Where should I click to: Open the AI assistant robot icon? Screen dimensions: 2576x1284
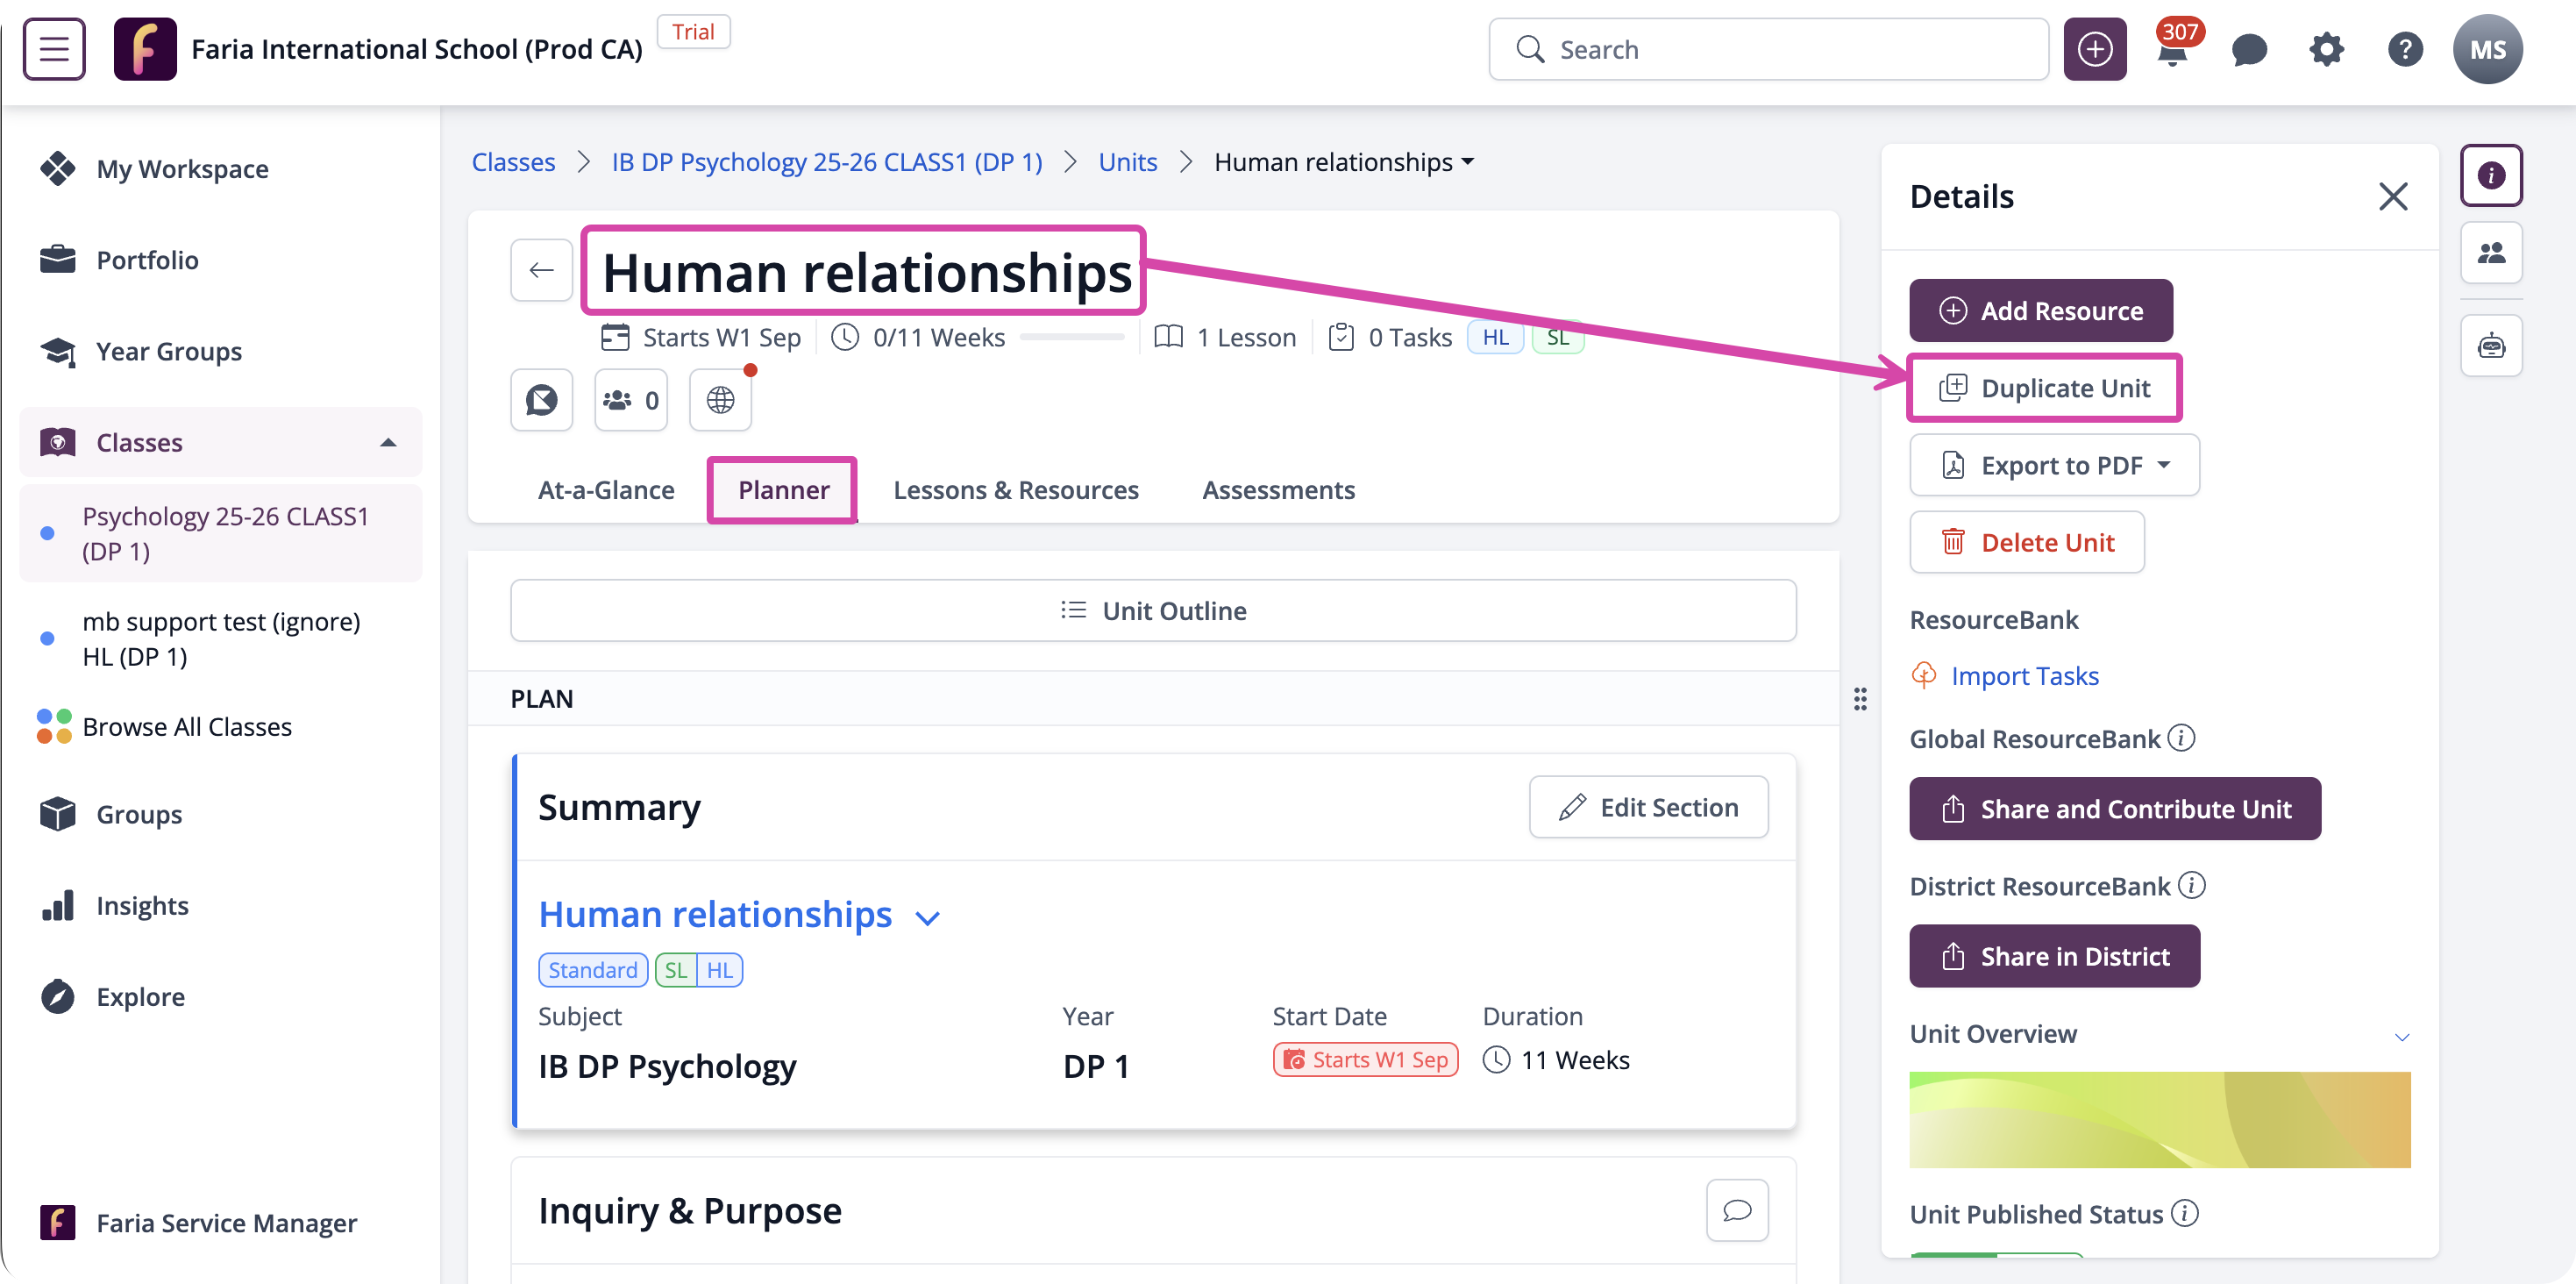tap(2491, 346)
